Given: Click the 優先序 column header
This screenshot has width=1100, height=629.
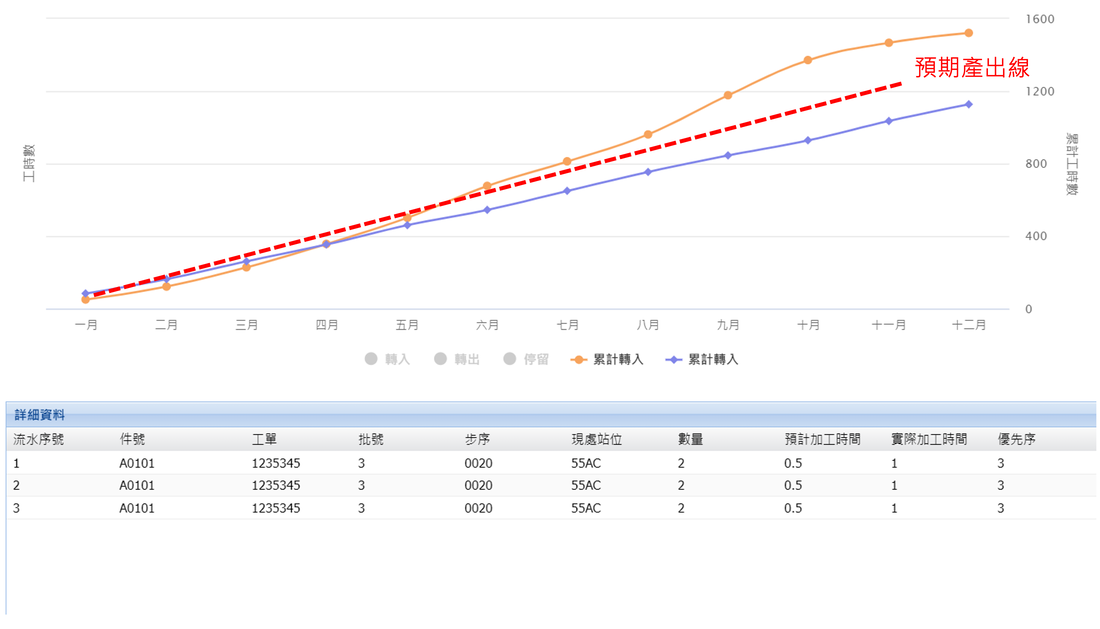Looking at the screenshot, I should pos(1017,439).
